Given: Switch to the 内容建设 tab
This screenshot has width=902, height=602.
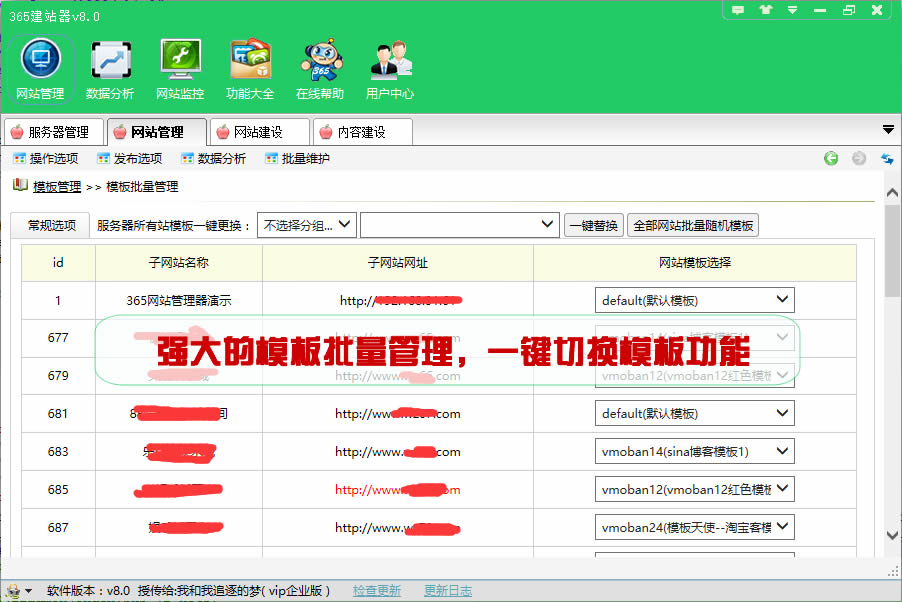Looking at the screenshot, I should click(363, 132).
